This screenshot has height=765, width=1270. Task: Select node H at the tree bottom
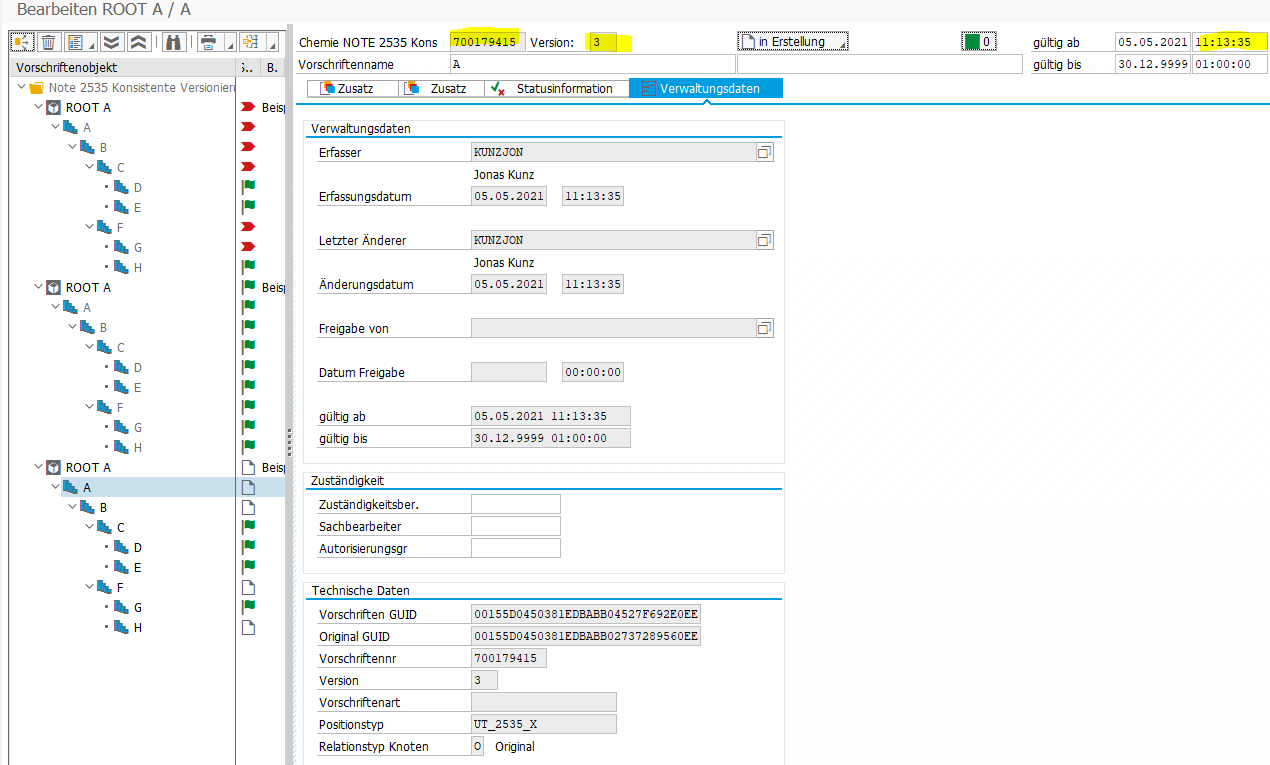(138, 628)
